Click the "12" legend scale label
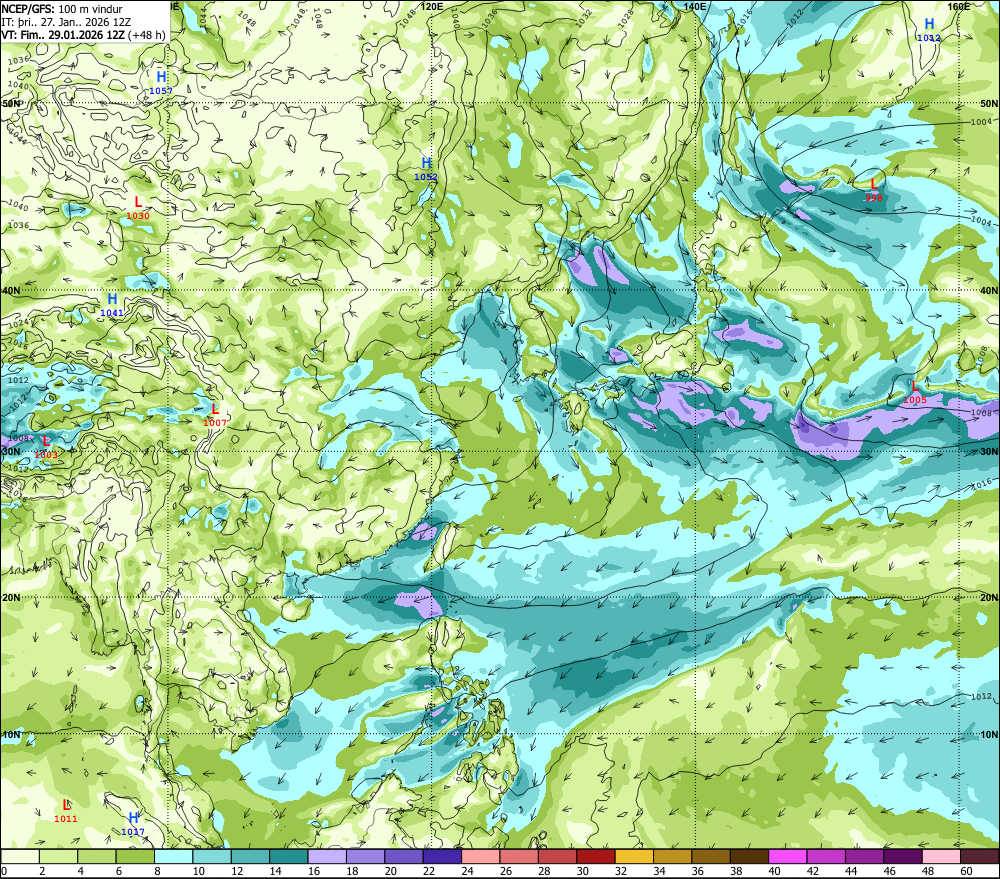The width and height of the screenshot is (1000, 879). coord(237,871)
